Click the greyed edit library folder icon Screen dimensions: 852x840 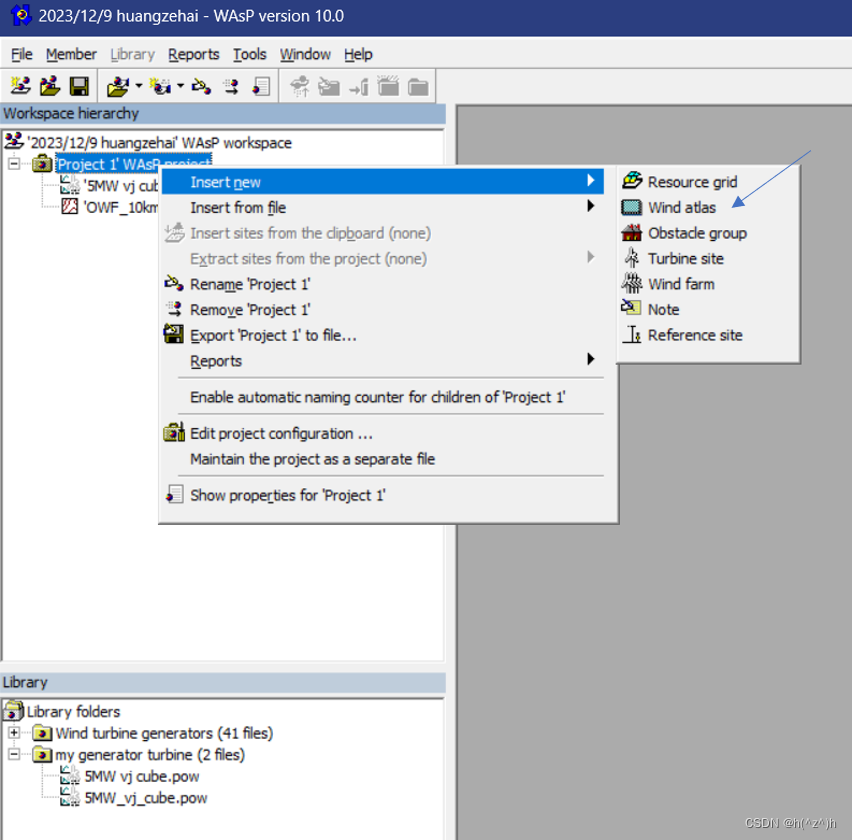click(329, 86)
